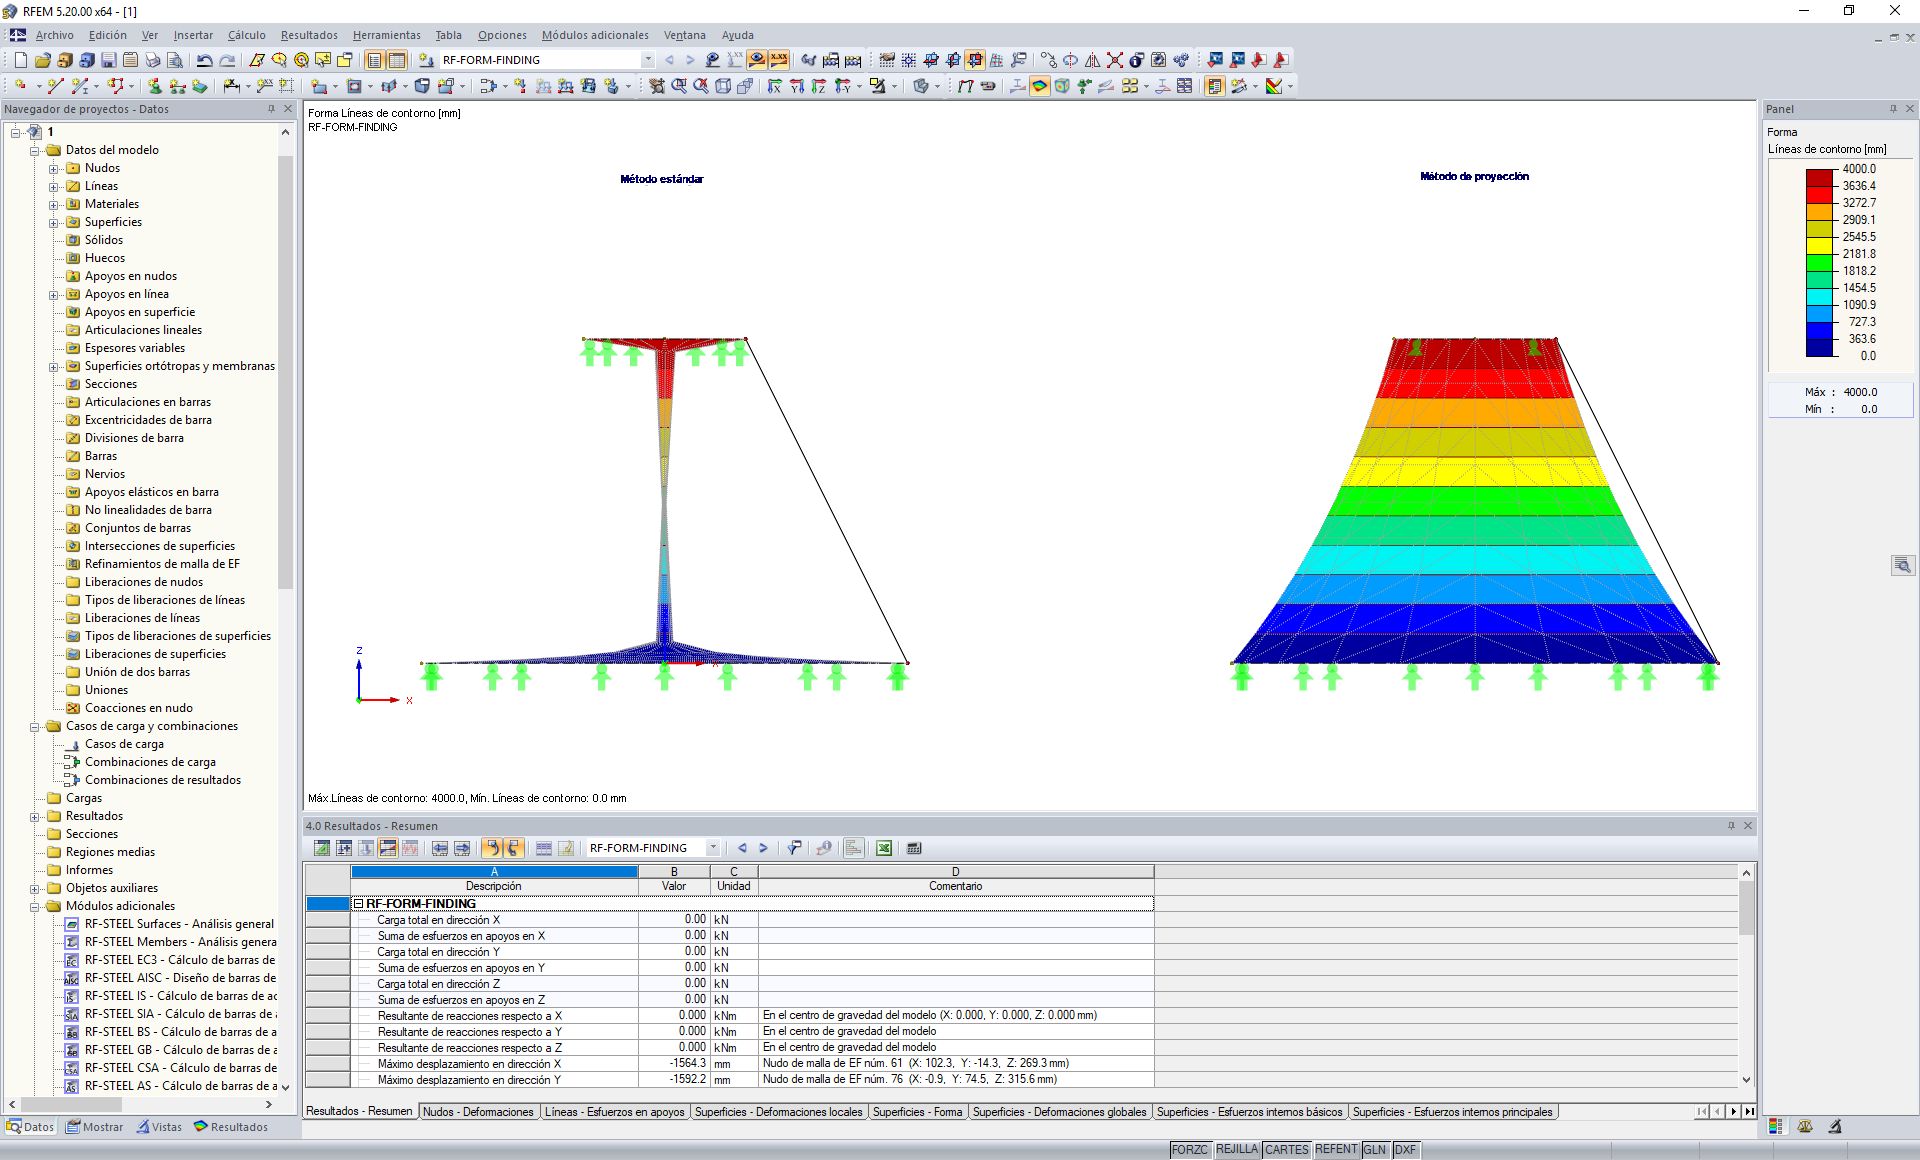Click the view in X direction icon
Viewport: 1920px width, 1160px height.
(x=774, y=86)
